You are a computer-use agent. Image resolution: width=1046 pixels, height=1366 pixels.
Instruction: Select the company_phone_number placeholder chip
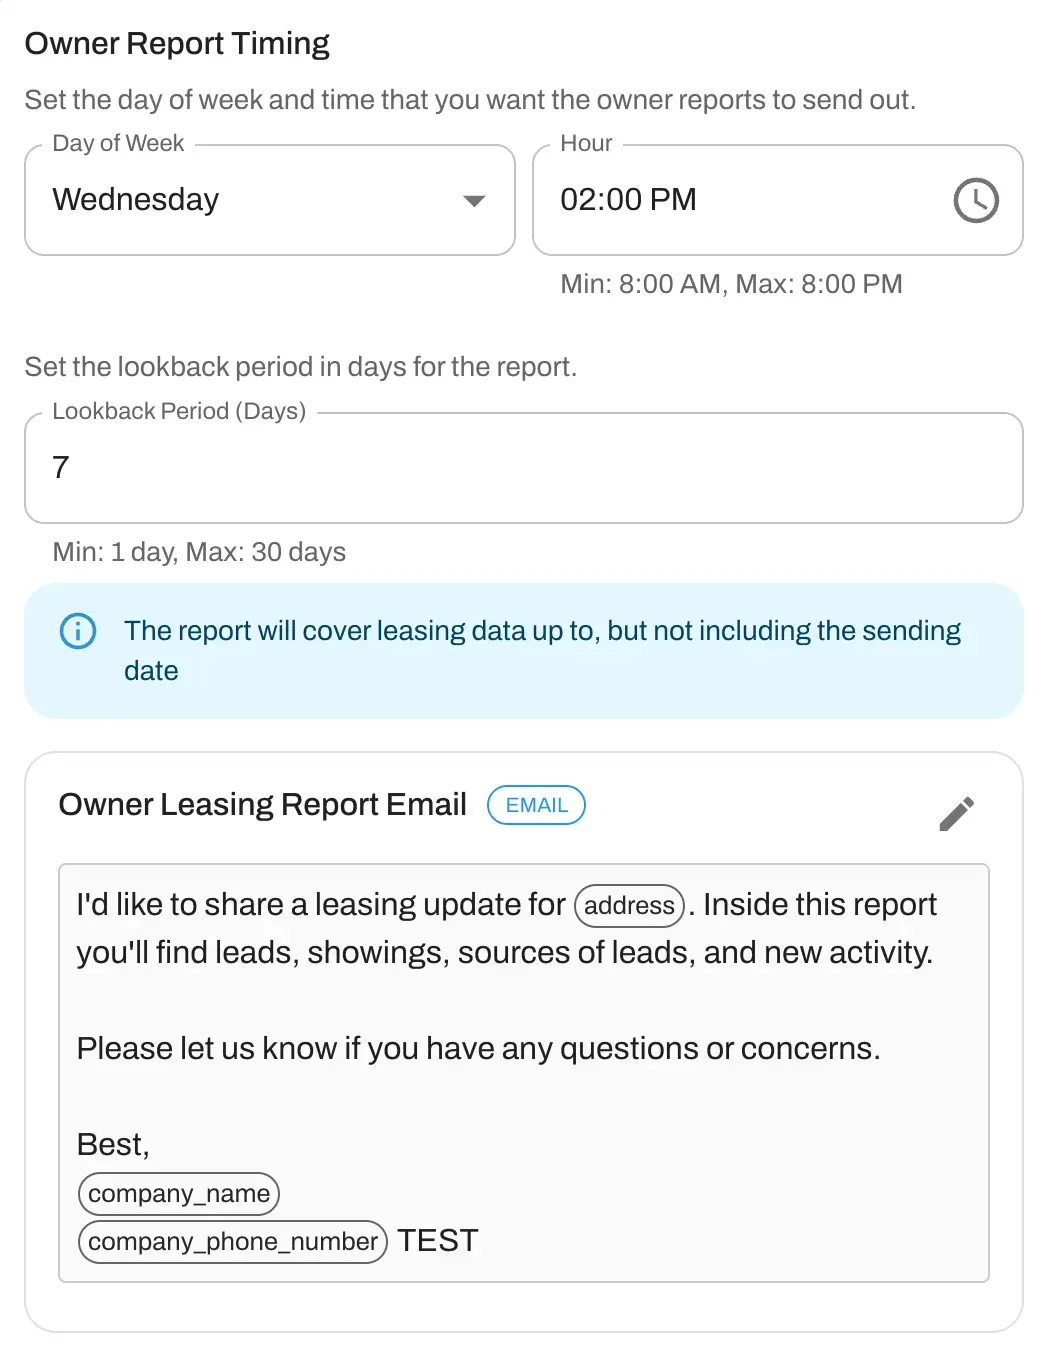[x=231, y=1242]
